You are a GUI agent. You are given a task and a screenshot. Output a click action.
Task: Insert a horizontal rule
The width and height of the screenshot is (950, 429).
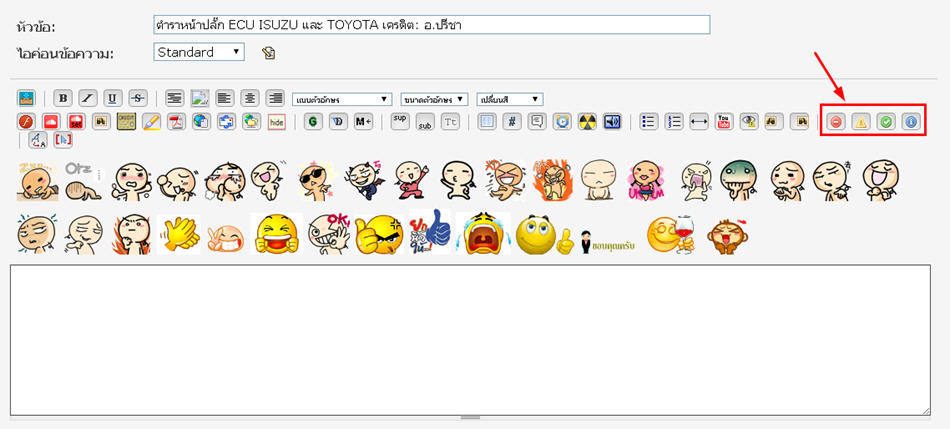[699, 122]
